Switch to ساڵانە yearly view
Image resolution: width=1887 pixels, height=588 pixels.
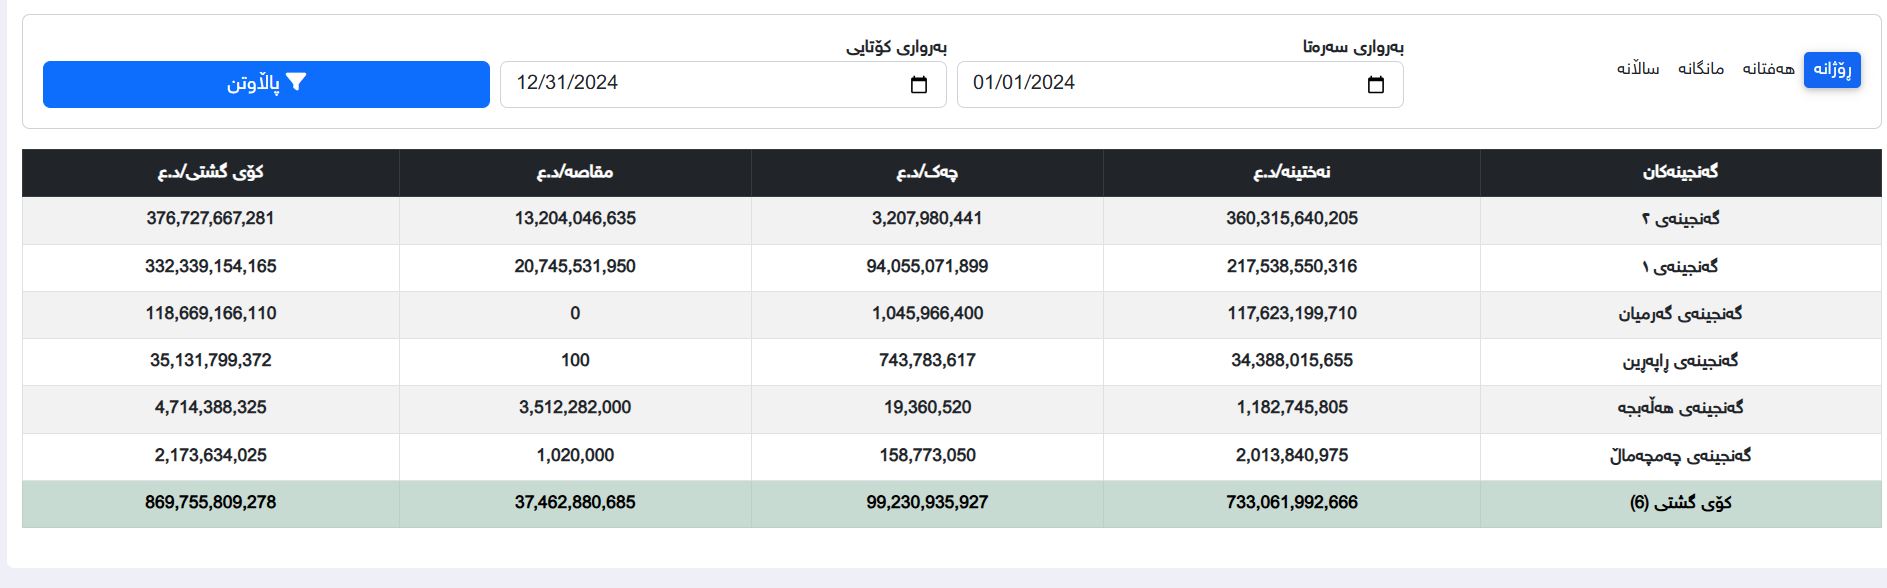pyautogui.click(x=1638, y=69)
